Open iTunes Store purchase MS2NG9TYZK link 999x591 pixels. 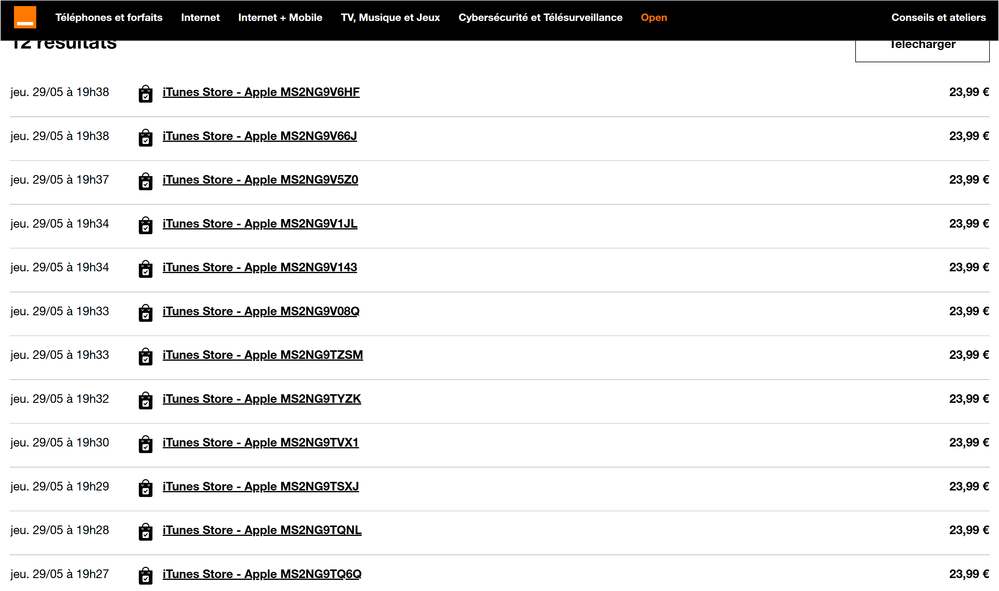pos(262,399)
